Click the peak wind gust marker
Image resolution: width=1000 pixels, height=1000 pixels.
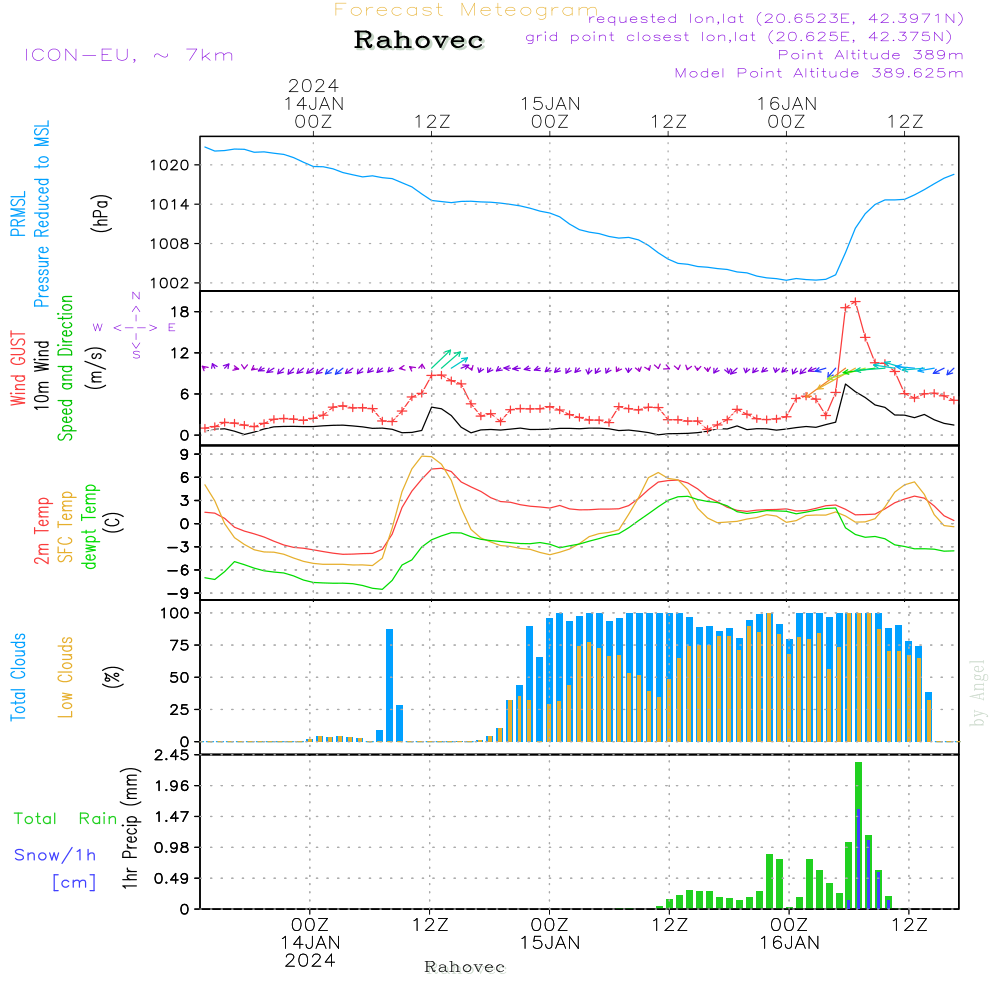[x=855, y=301]
